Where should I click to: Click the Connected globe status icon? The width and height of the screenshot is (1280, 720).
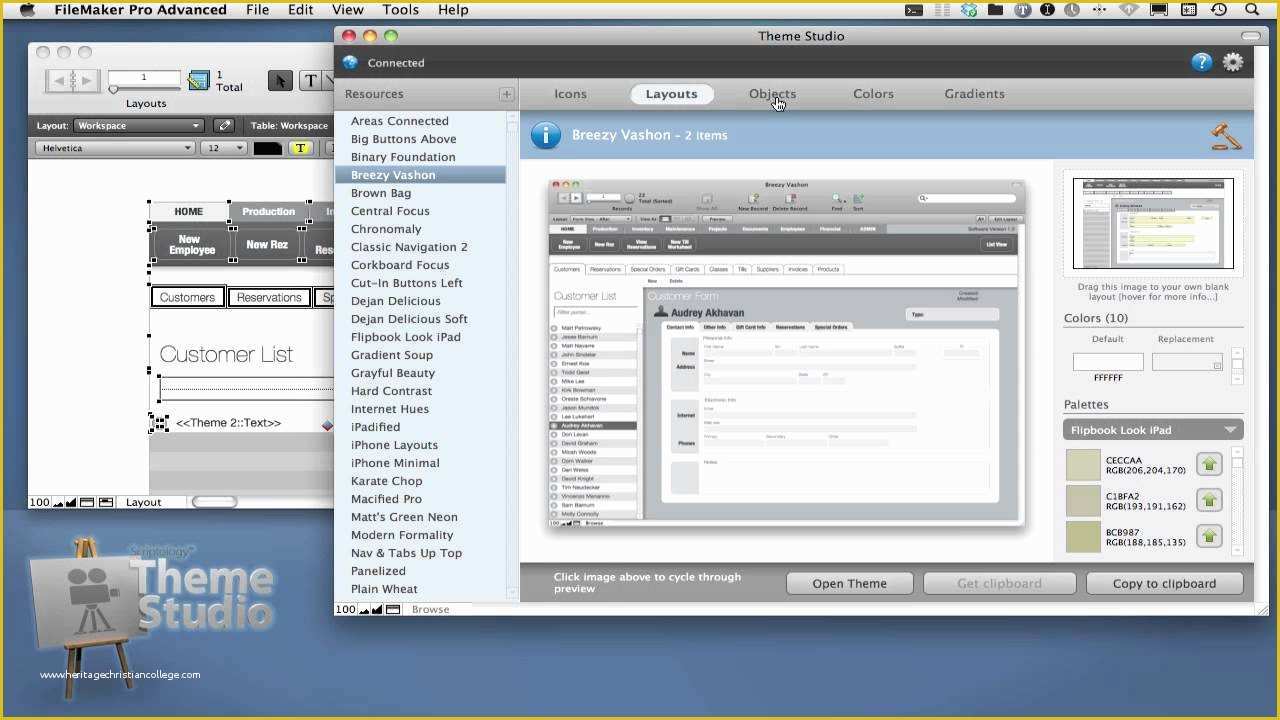pos(350,62)
